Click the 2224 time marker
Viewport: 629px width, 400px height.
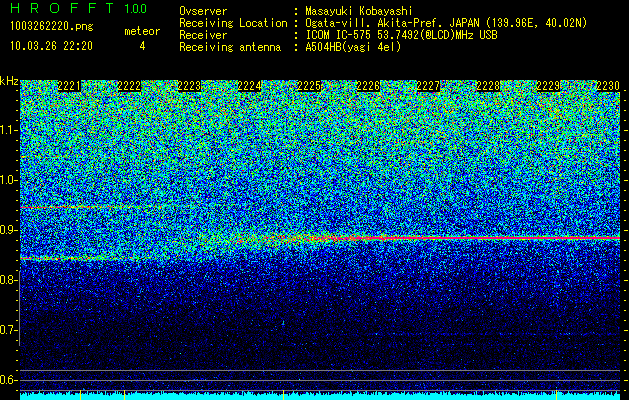pyautogui.click(x=249, y=86)
